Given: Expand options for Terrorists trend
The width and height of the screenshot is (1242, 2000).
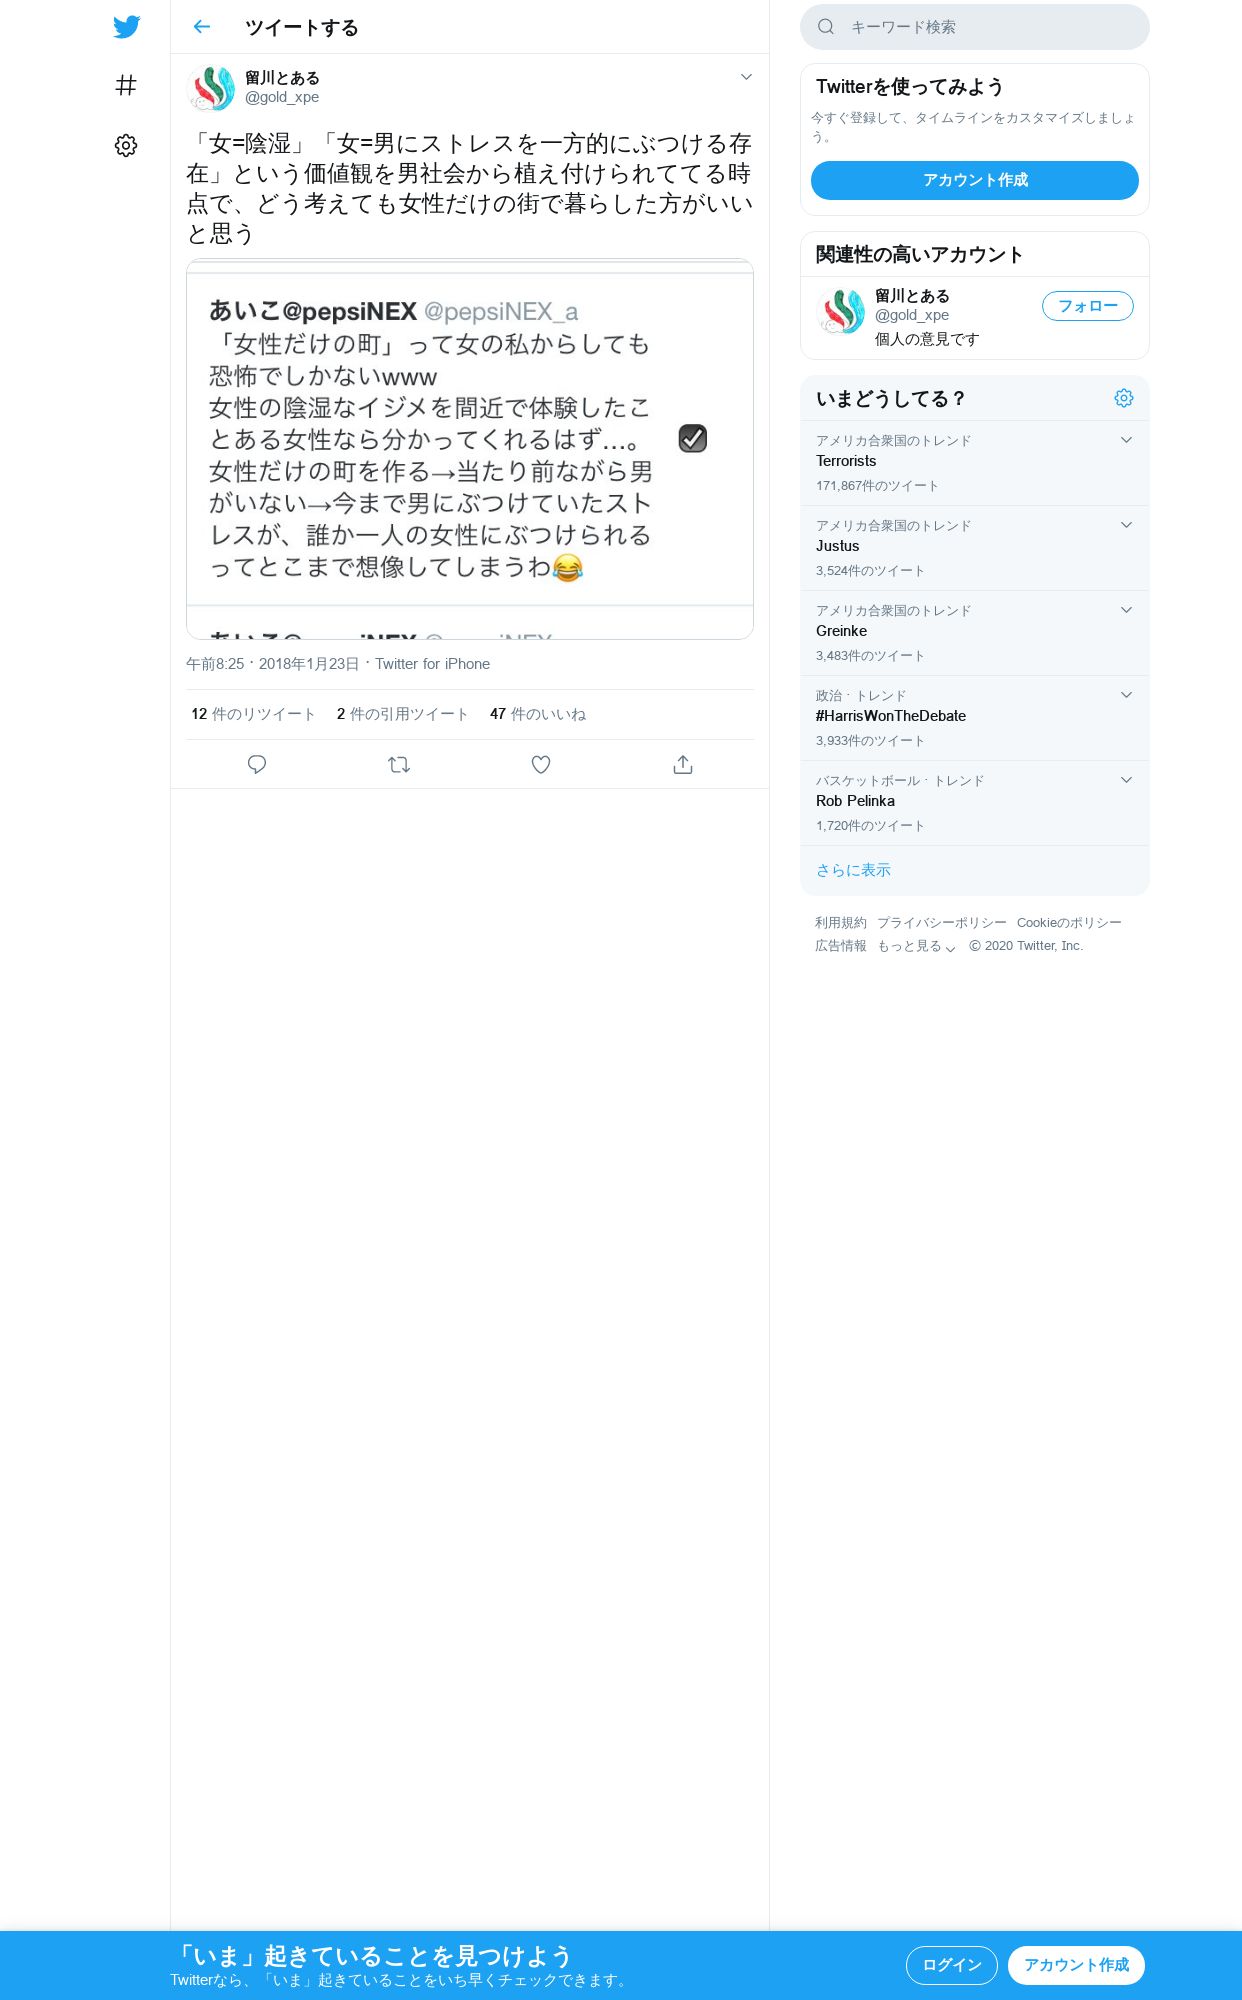Looking at the screenshot, I should coord(1126,440).
